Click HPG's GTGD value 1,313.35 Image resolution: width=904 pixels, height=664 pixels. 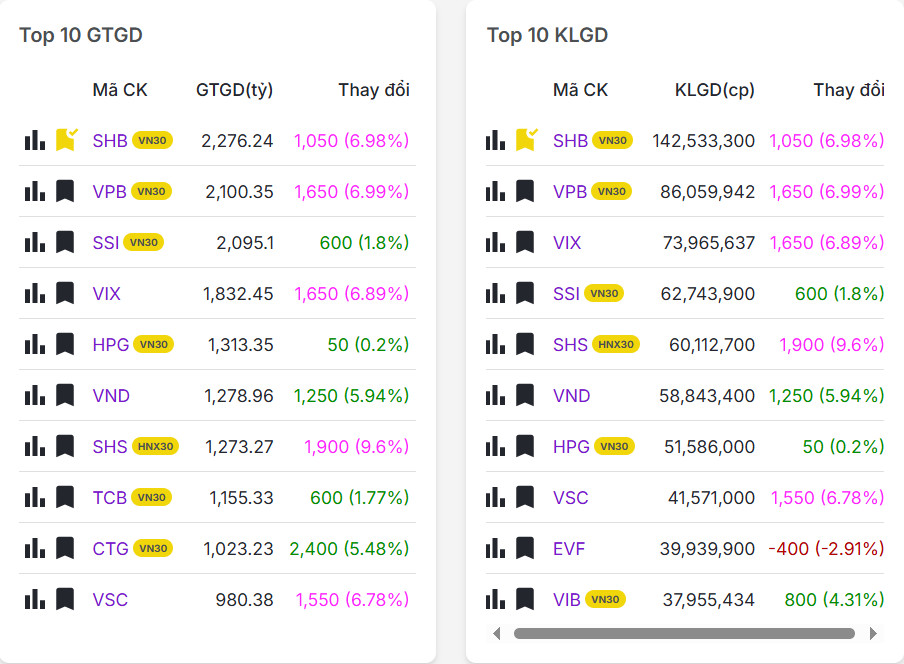240,345
